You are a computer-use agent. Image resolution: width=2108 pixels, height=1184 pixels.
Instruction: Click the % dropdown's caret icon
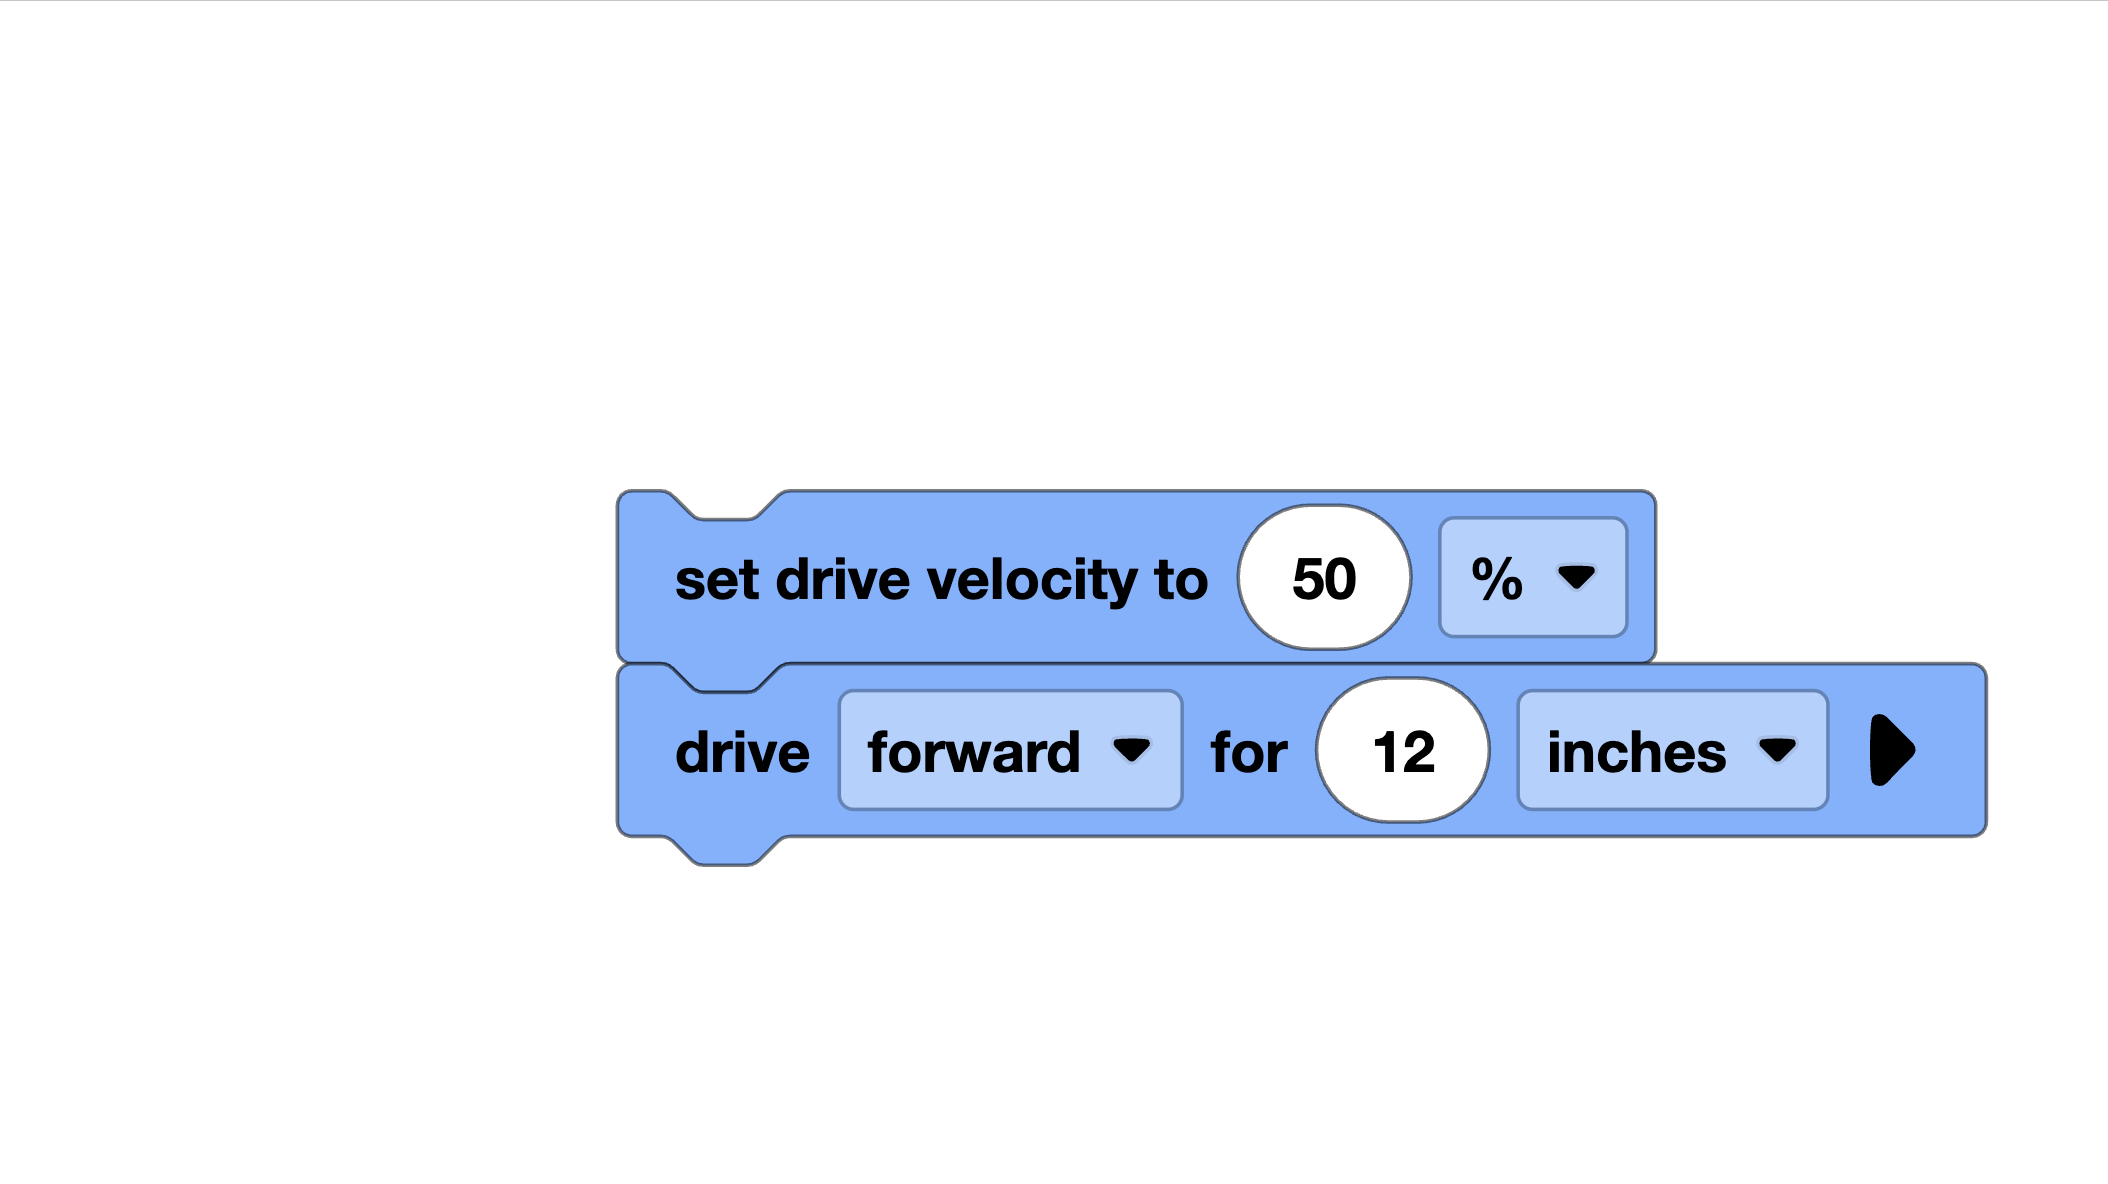(1576, 578)
